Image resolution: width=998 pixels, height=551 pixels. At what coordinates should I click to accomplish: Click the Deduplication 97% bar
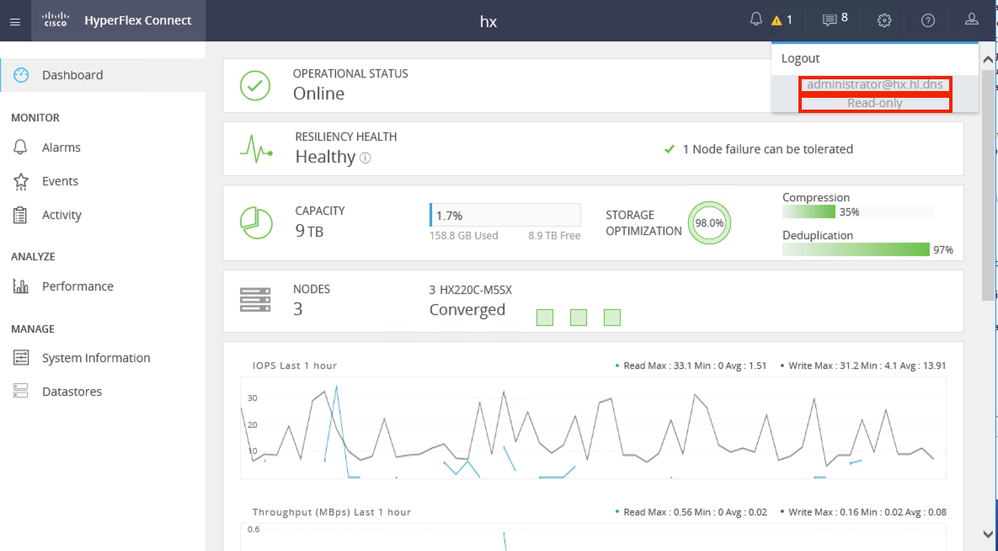pos(856,249)
